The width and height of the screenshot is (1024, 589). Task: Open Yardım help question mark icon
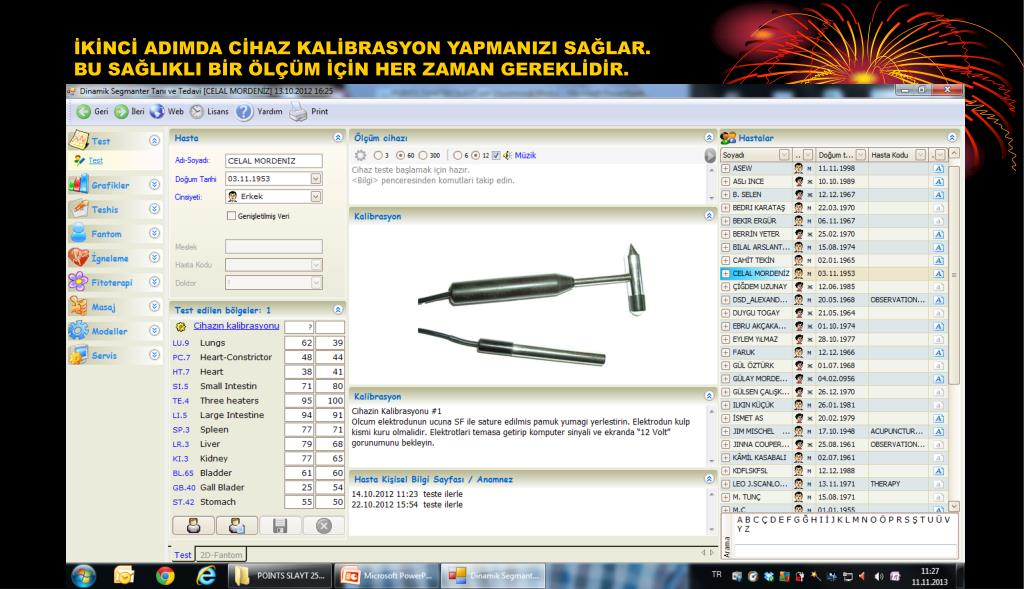(244, 112)
